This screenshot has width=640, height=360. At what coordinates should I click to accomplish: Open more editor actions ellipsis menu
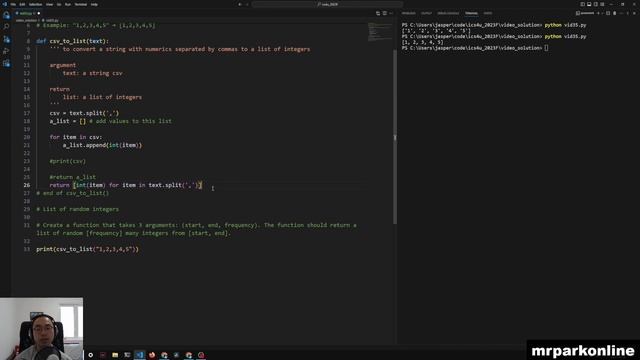pyautogui.click(x=391, y=13)
